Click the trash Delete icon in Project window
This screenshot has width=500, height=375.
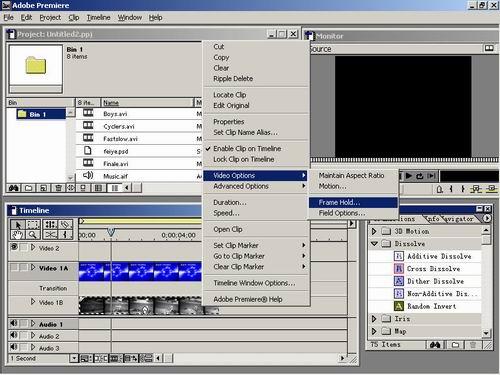(x=58, y=188)
